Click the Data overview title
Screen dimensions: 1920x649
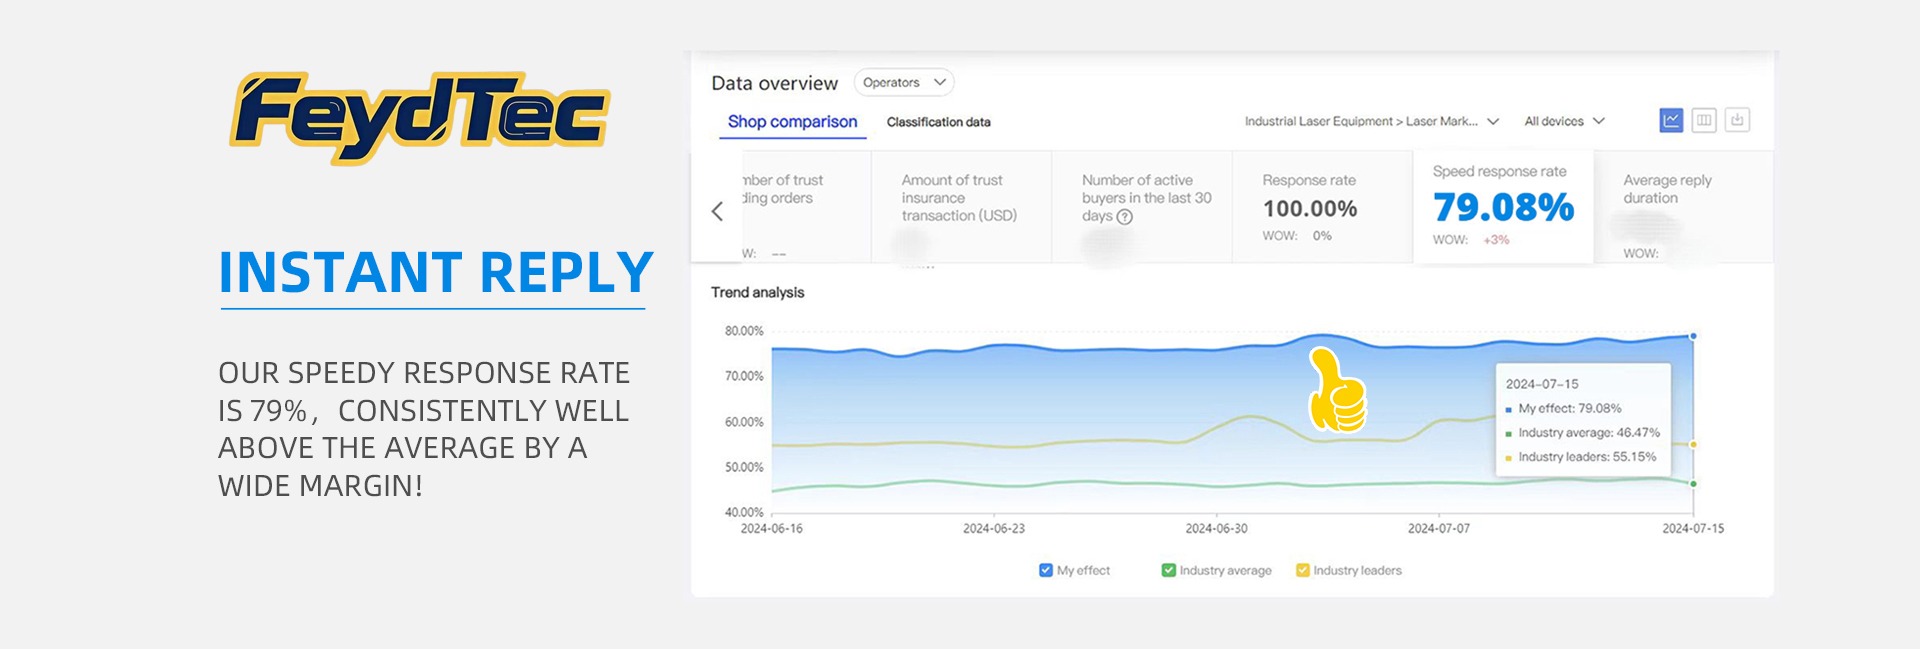click(774, 83)
